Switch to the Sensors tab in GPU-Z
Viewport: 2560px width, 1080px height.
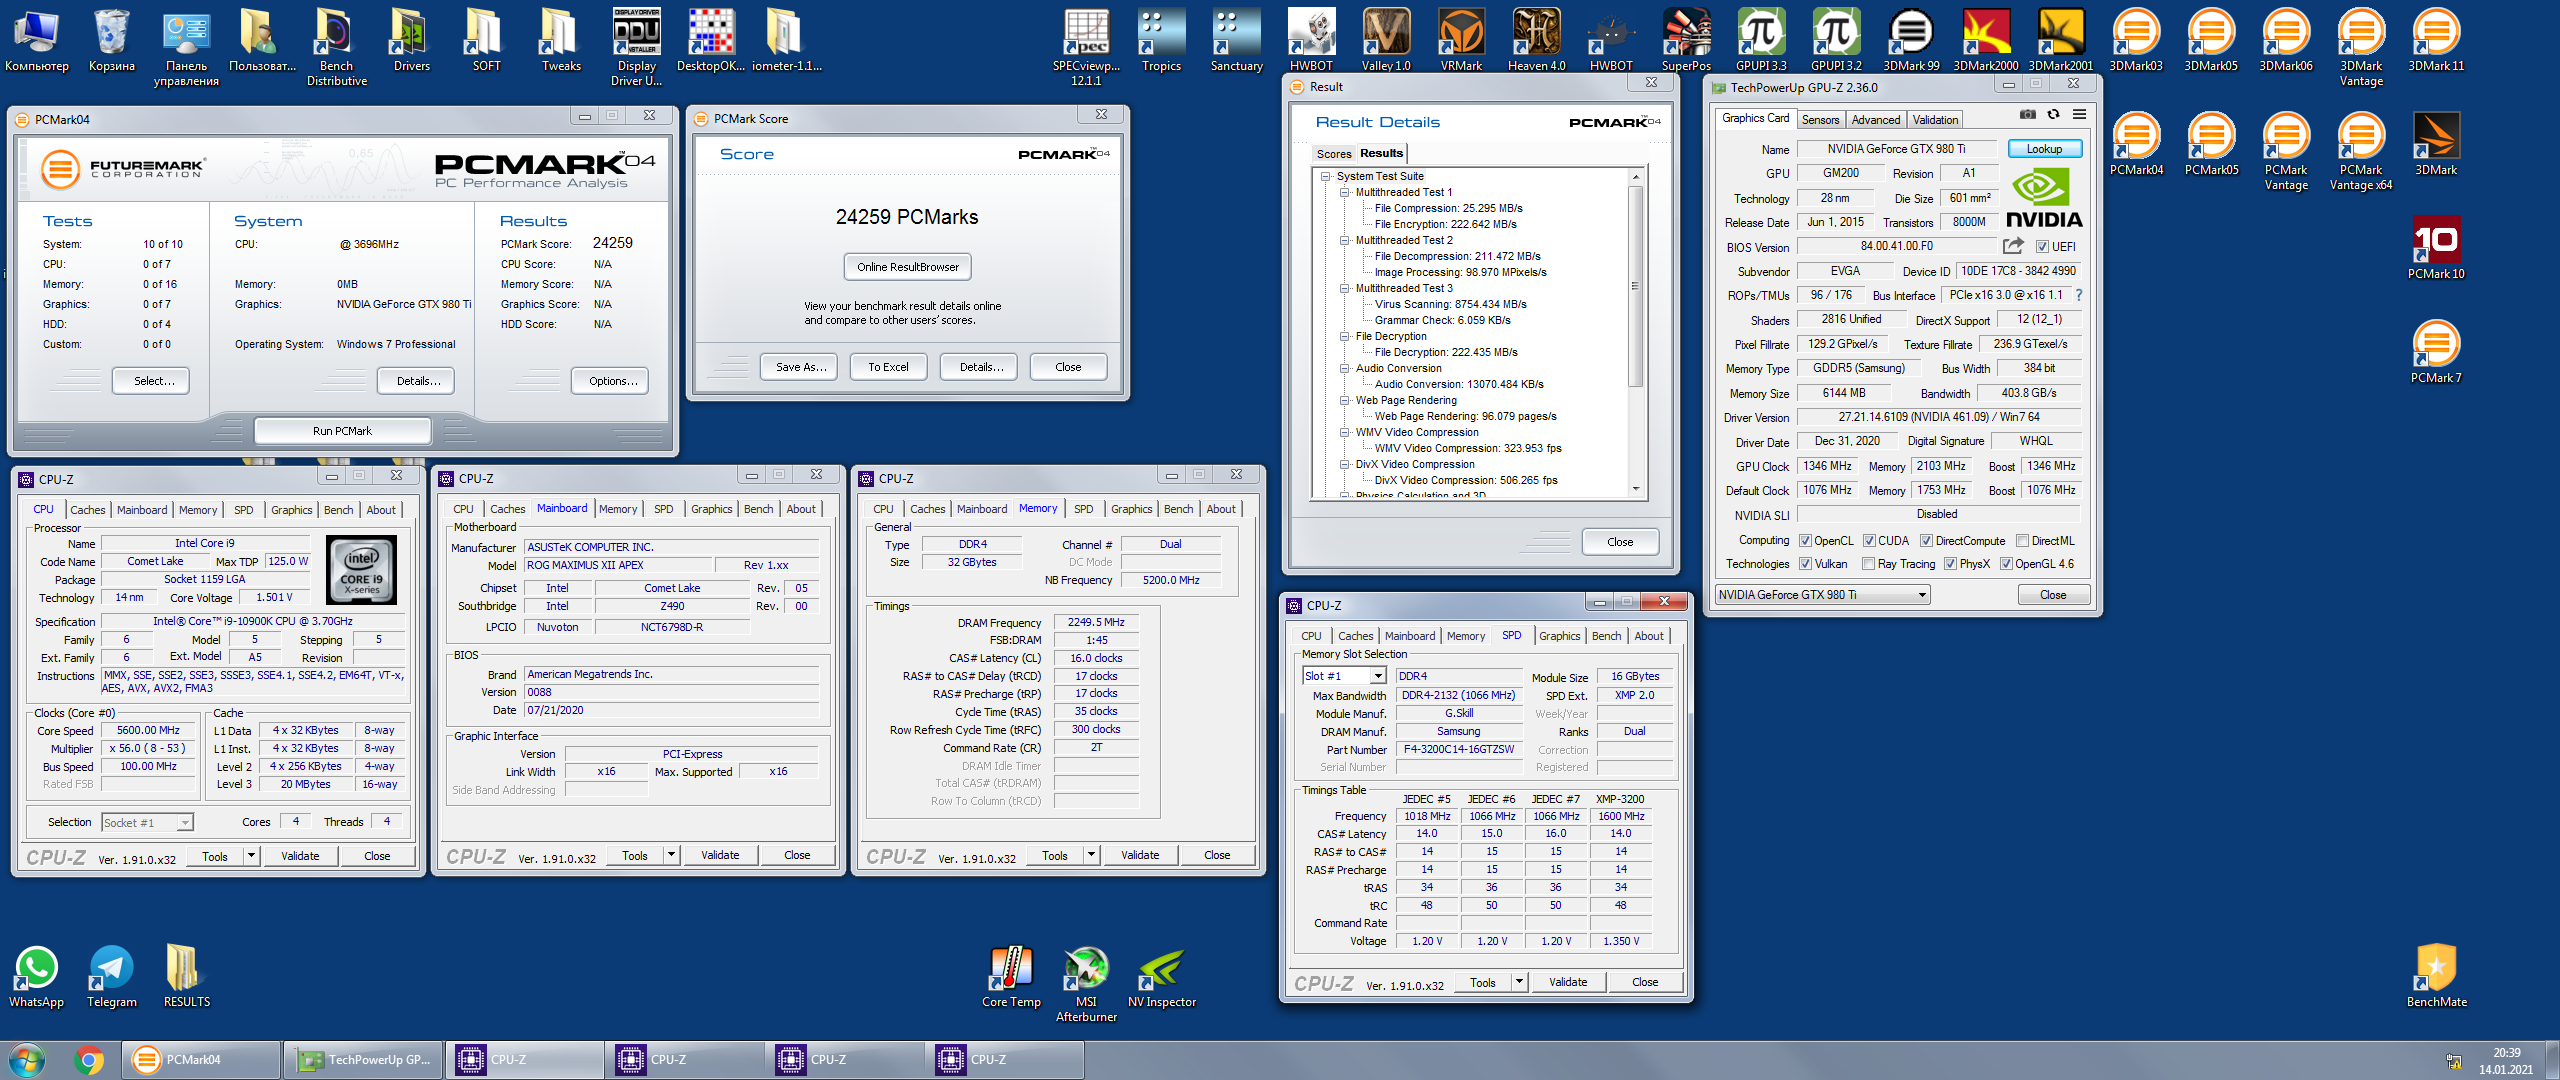point(1820,120)
